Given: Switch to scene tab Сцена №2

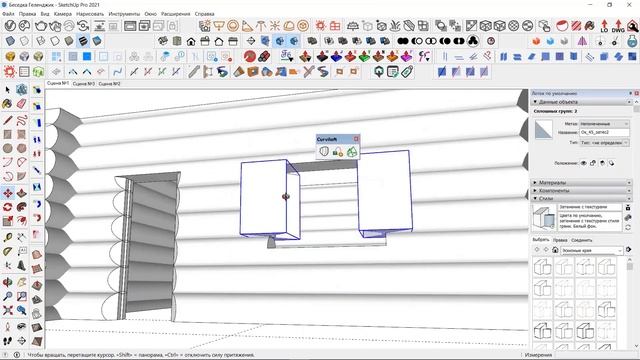Looking at the screenshot, I should (x=109, y=84).
